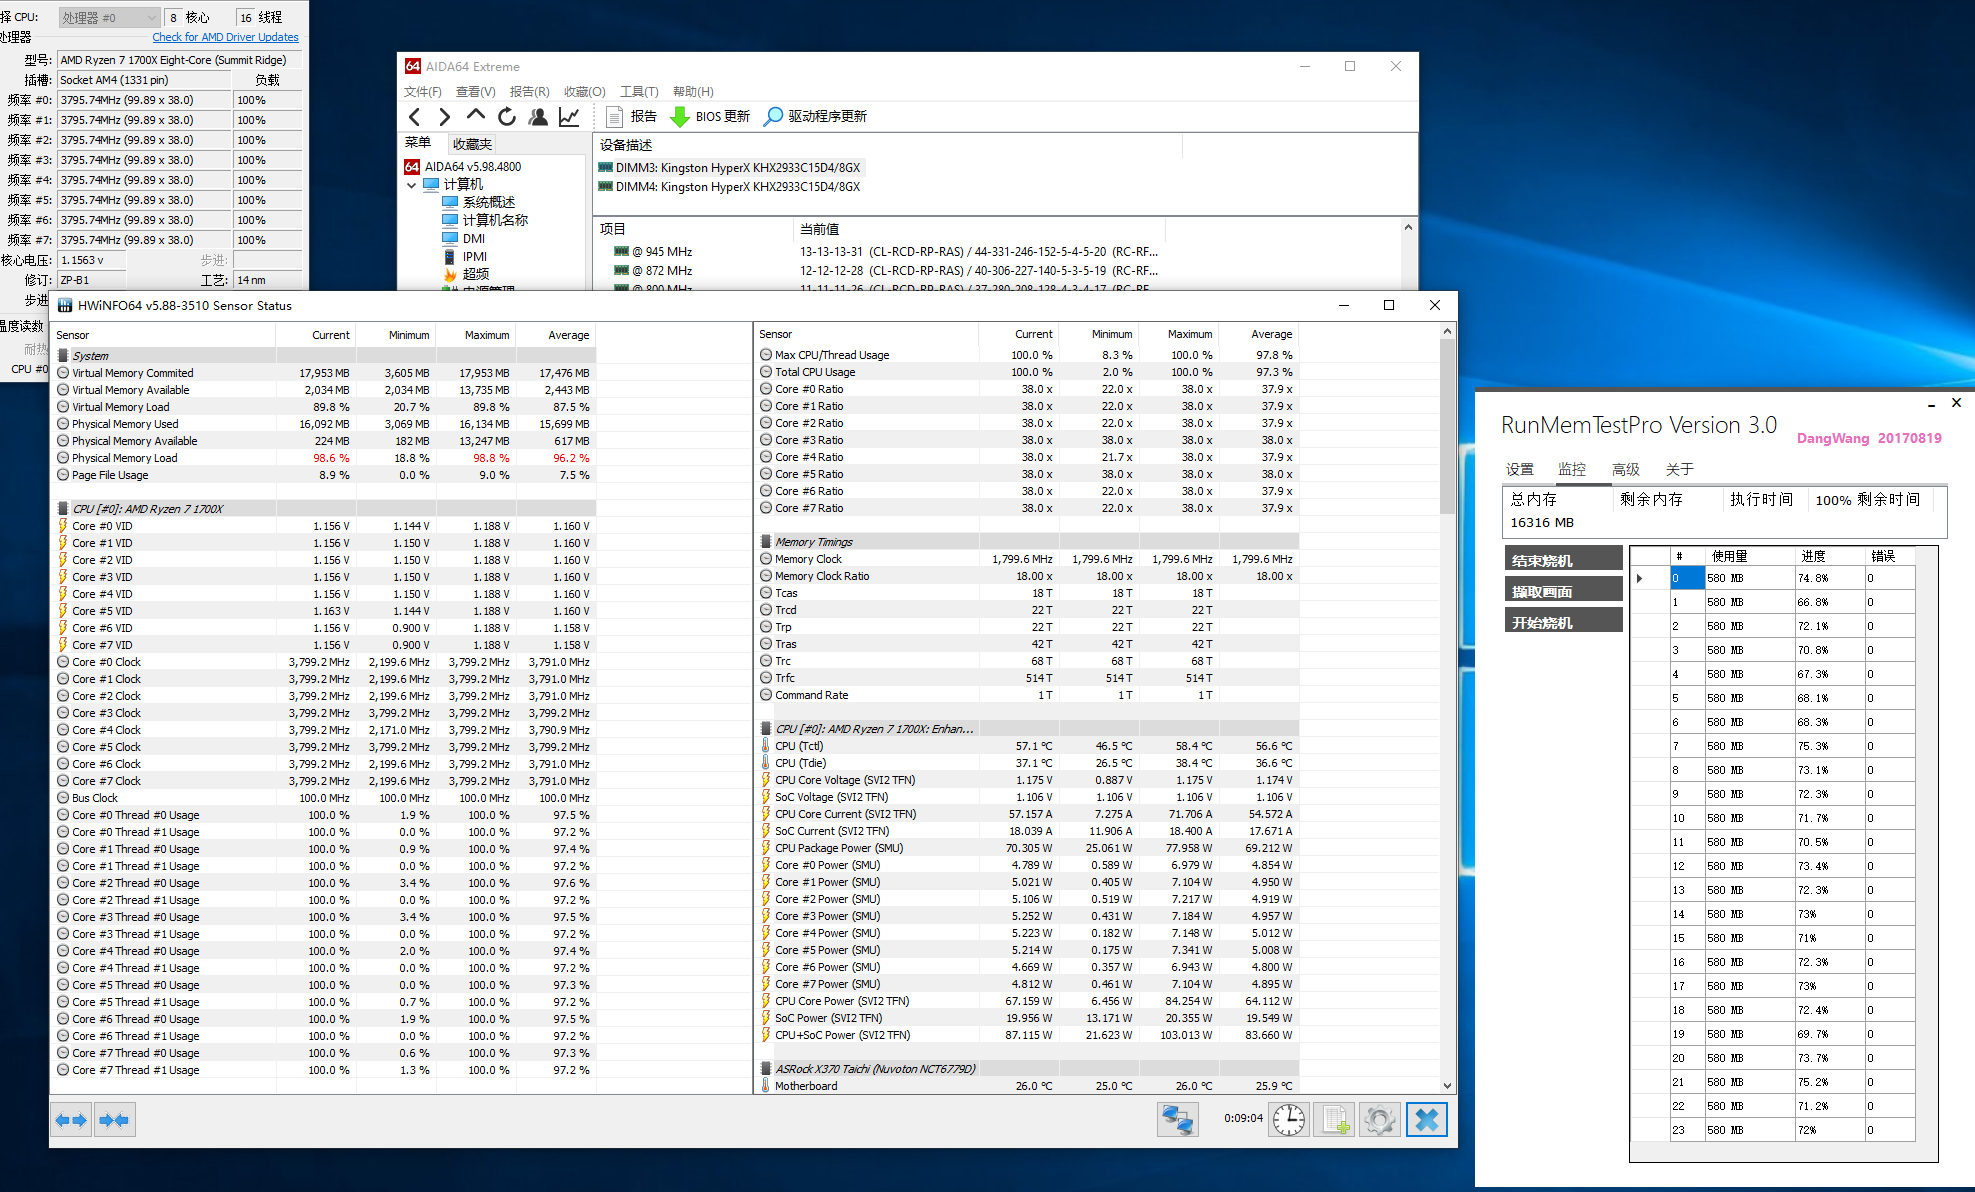
Task: Open AIDA64 文件(F) menu
Action: (423, 92)
